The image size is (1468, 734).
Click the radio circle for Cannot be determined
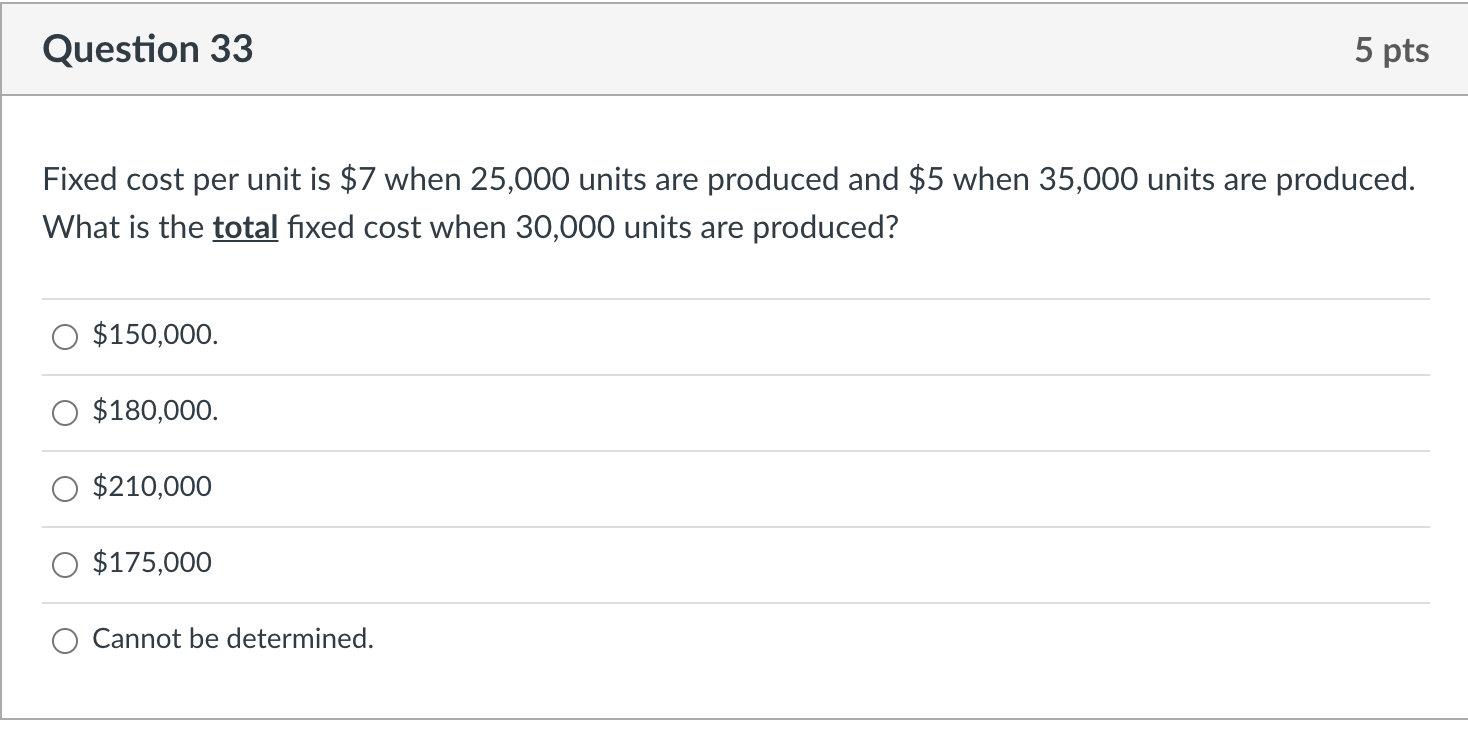[x=64, y=641]
